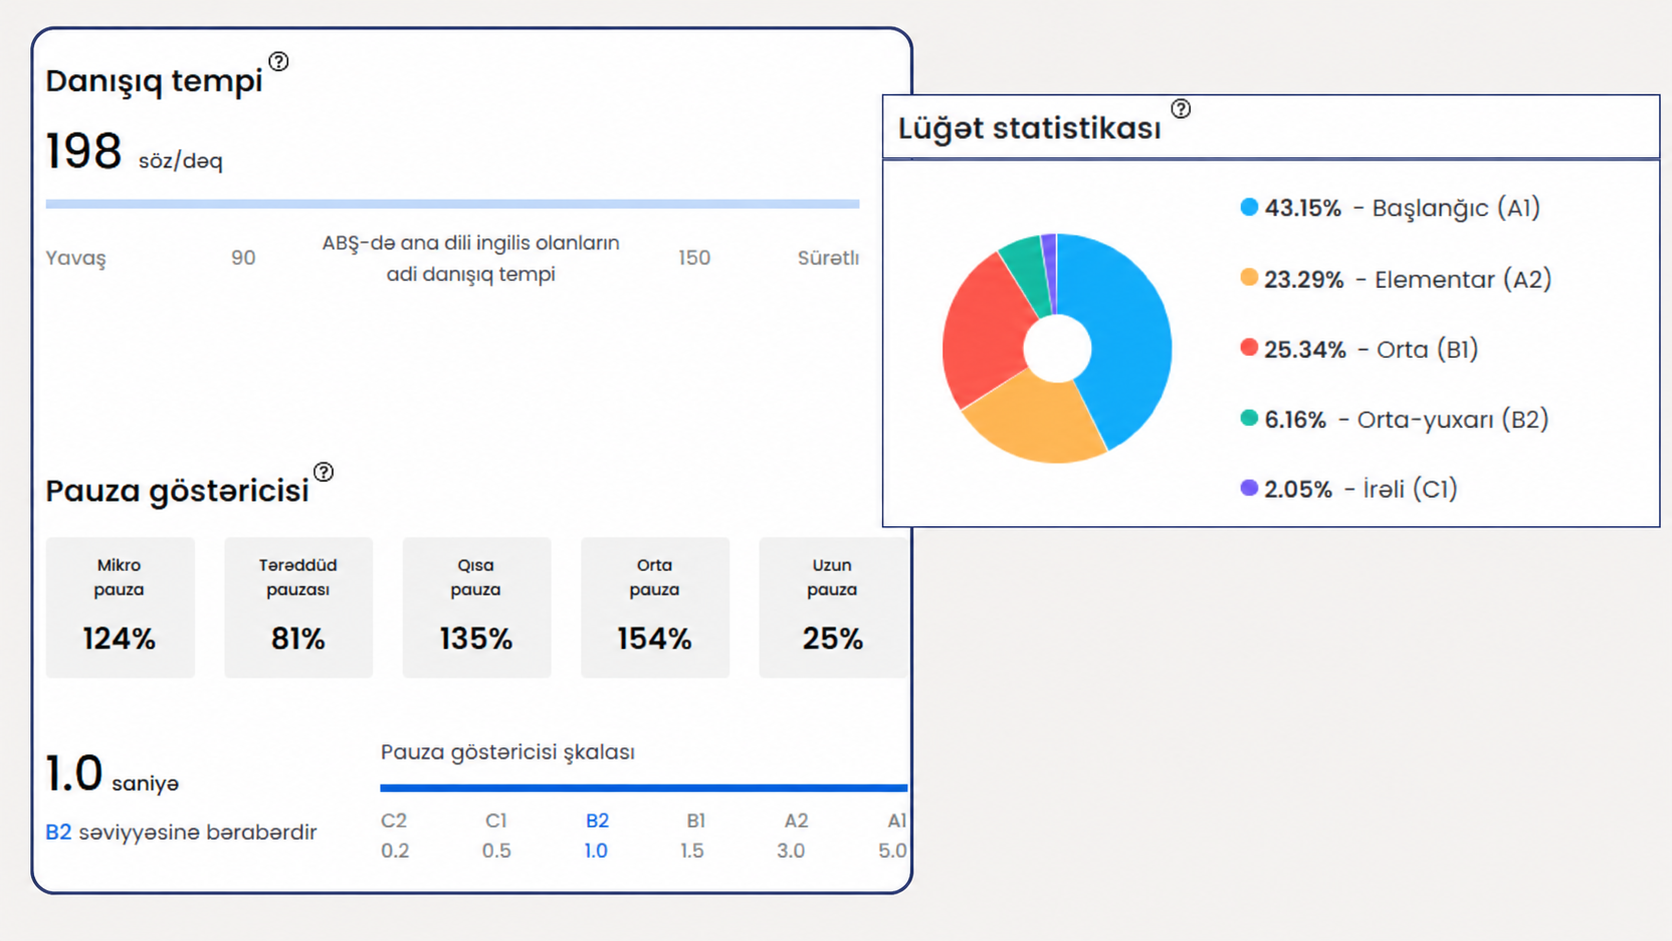1672x941 pixels.
Task: Select red Orta (B1) legend dot
Action: (1249, 348)
